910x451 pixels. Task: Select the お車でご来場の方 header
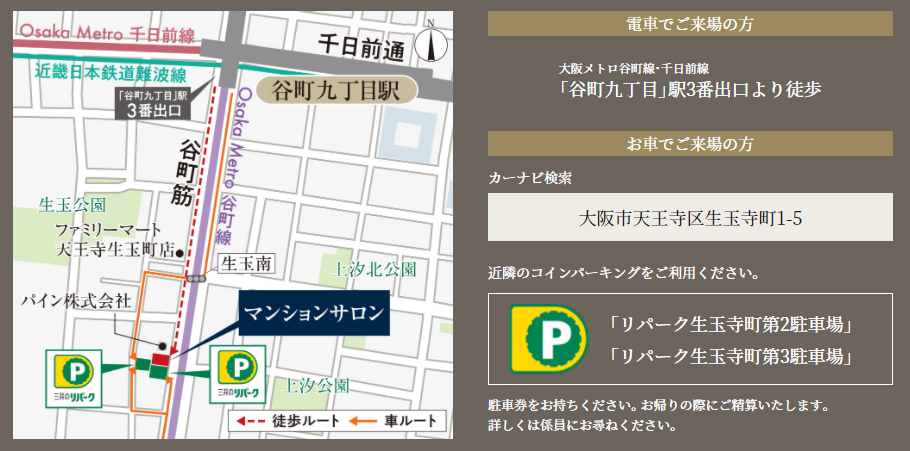click(x=690, y=144)
